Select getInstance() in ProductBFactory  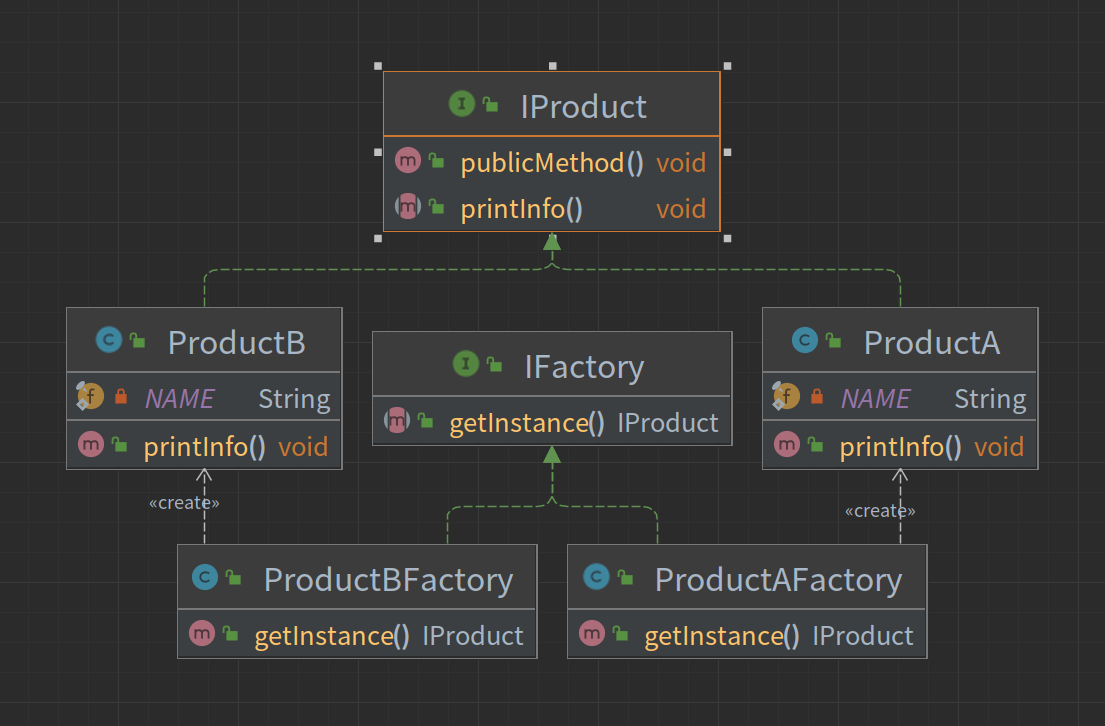332,636
